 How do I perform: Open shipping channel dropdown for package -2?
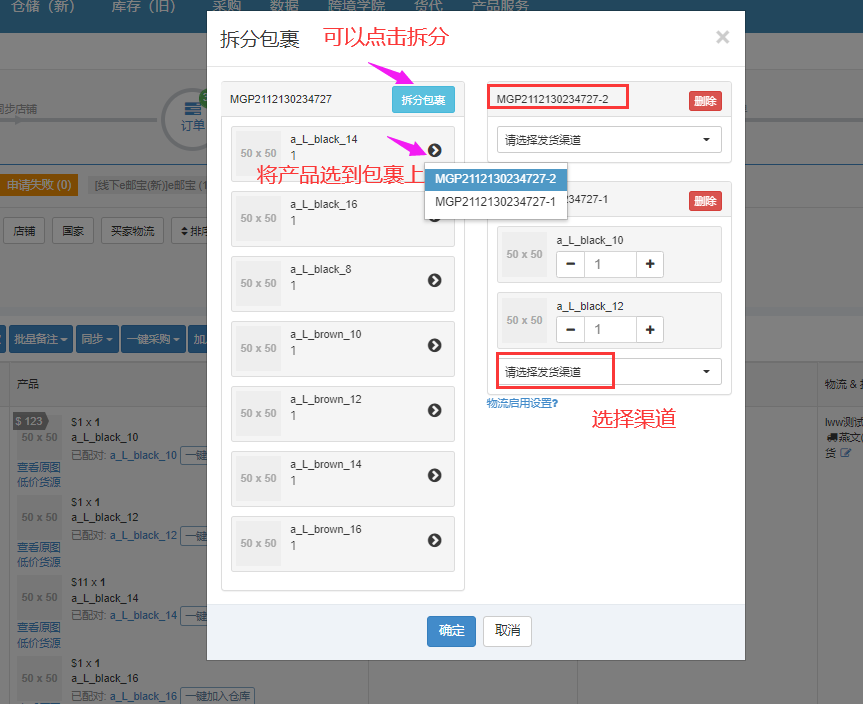tap(609, 140)
